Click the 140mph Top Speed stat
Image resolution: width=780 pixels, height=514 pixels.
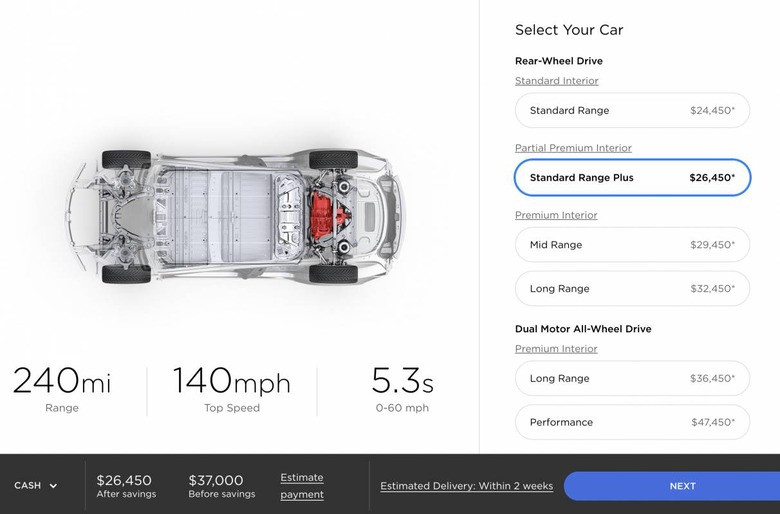(x=231, y=388)
